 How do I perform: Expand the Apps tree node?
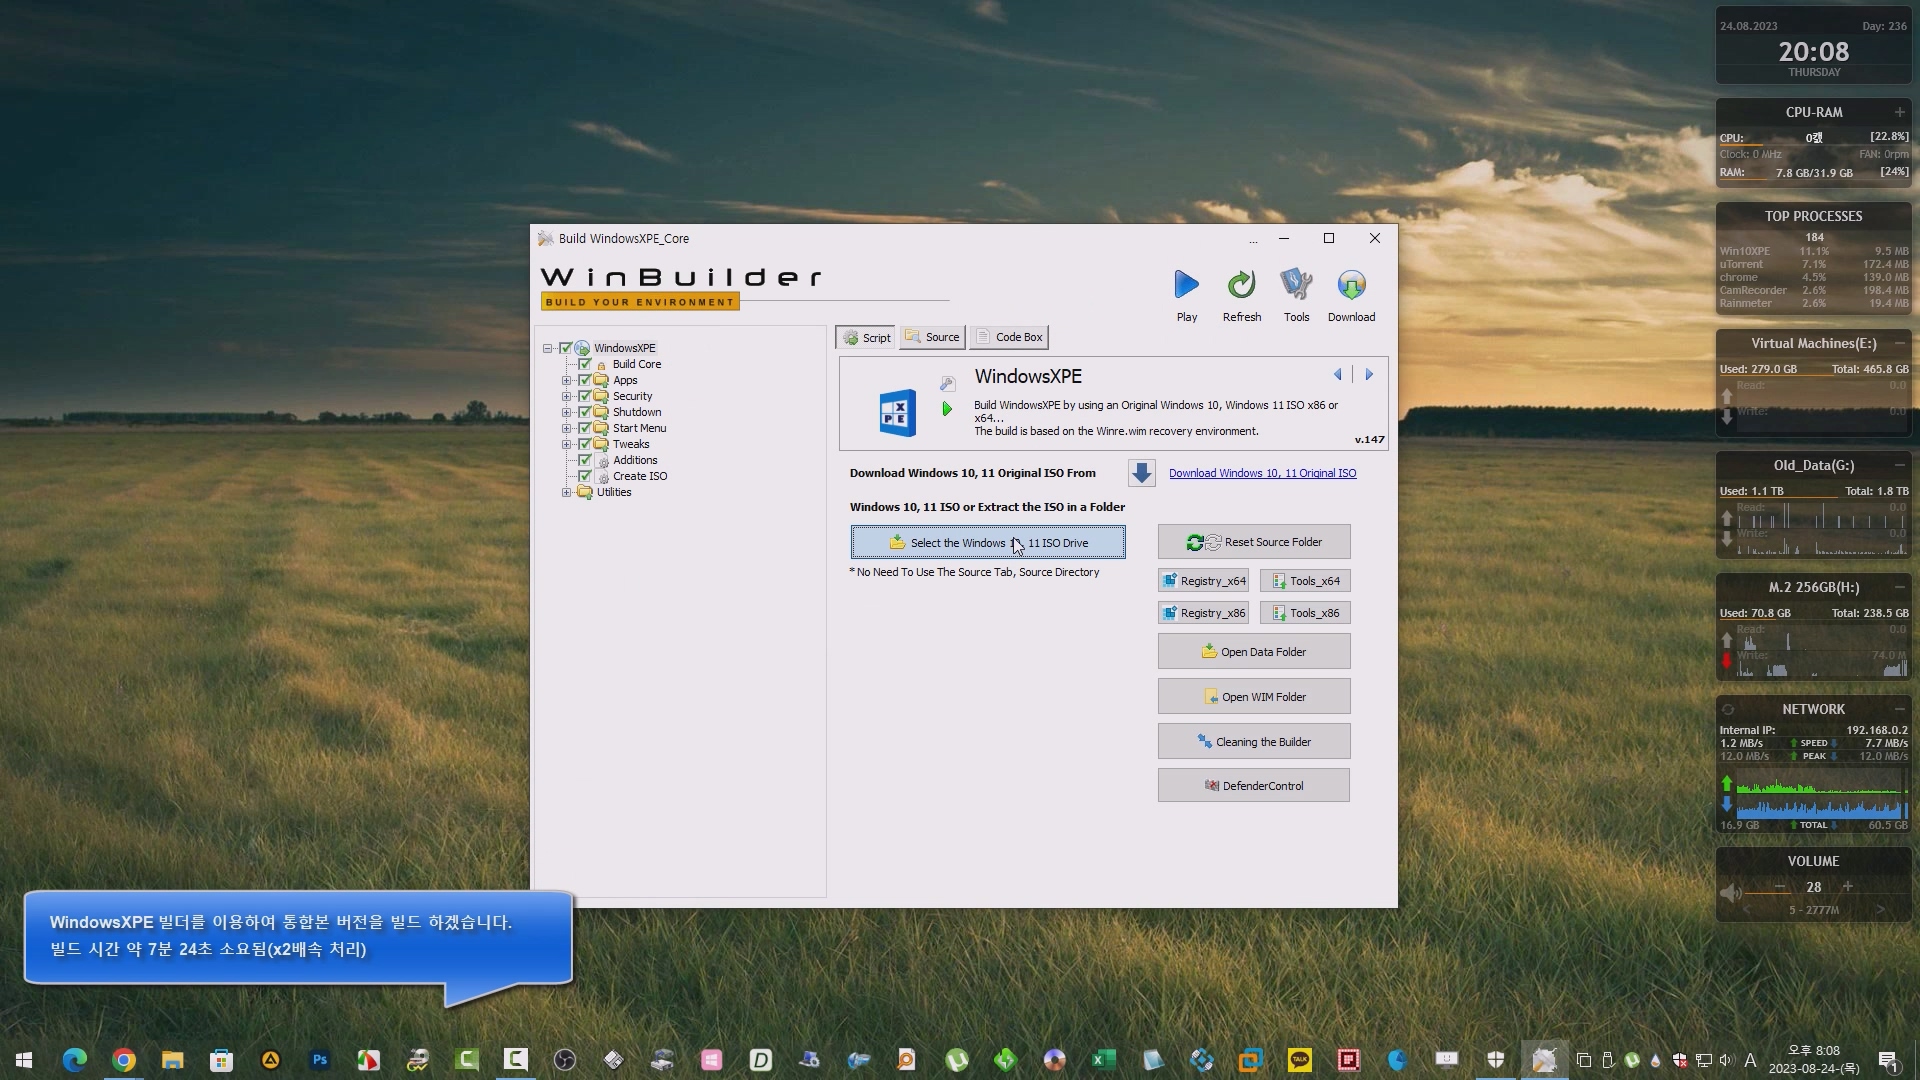pos(566,380)
